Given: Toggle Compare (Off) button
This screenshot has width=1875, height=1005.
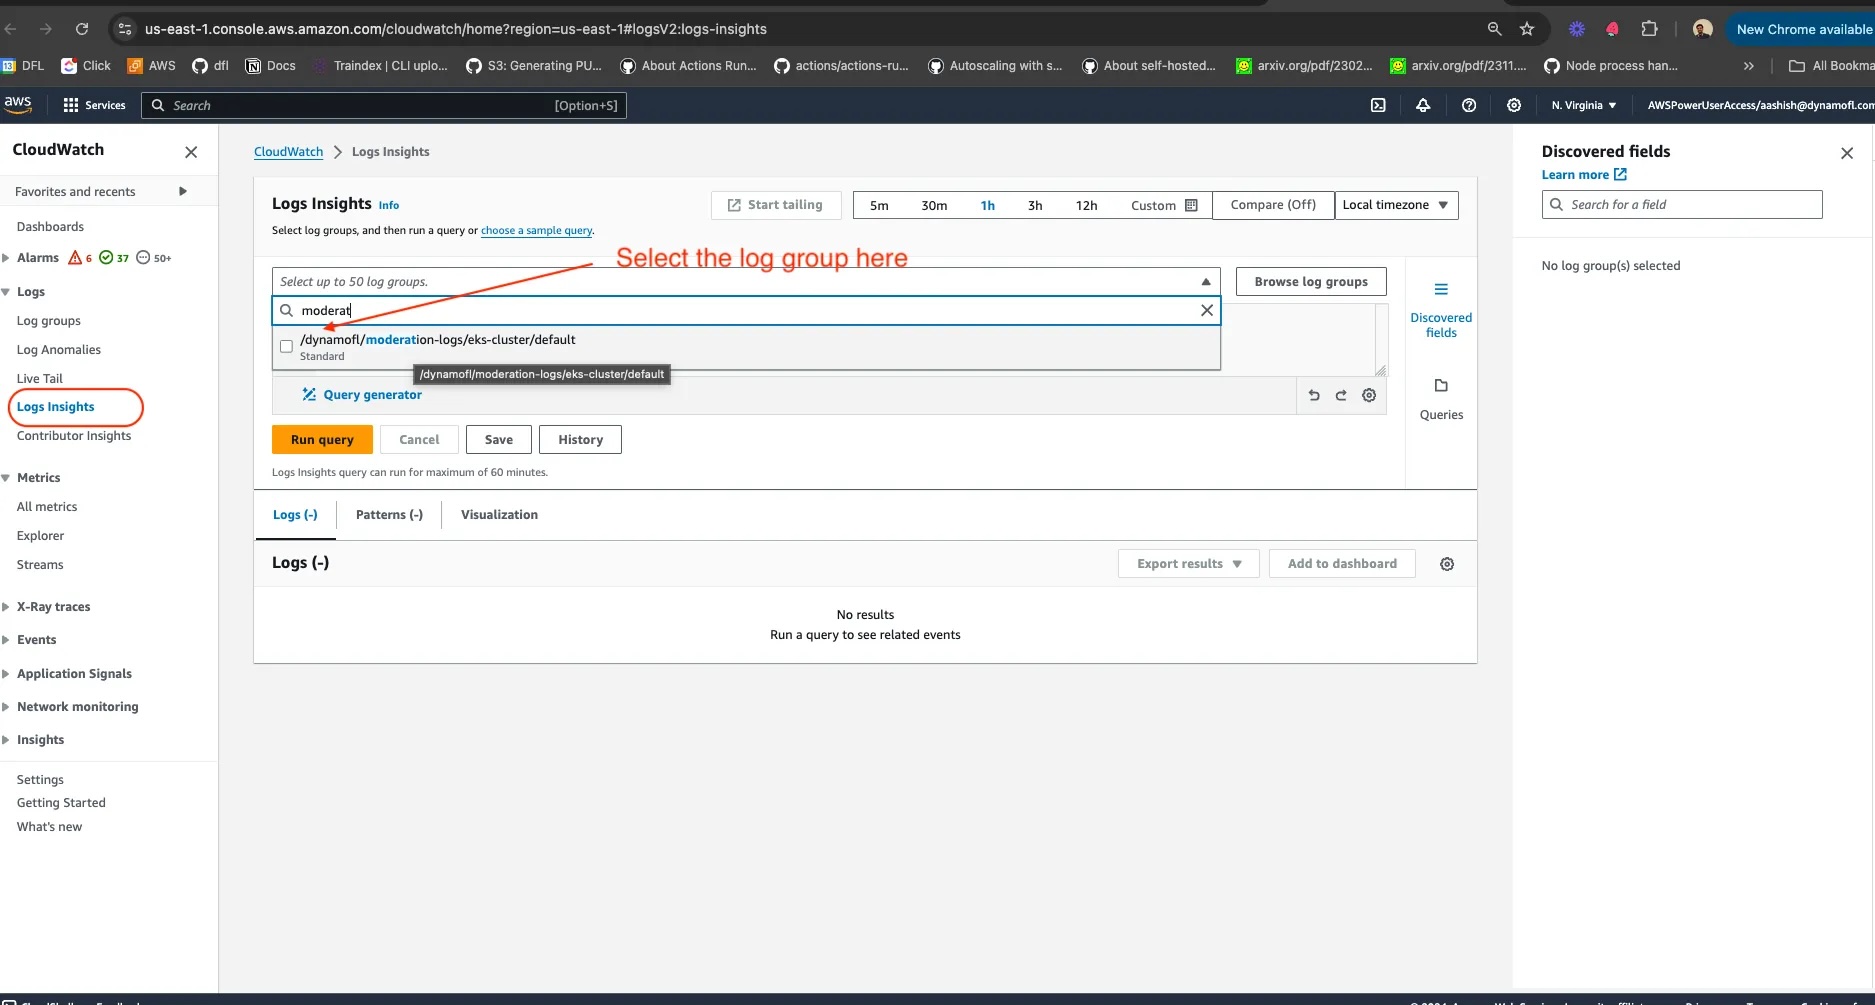Looking at the screenshot, I should coord(1273,205).
